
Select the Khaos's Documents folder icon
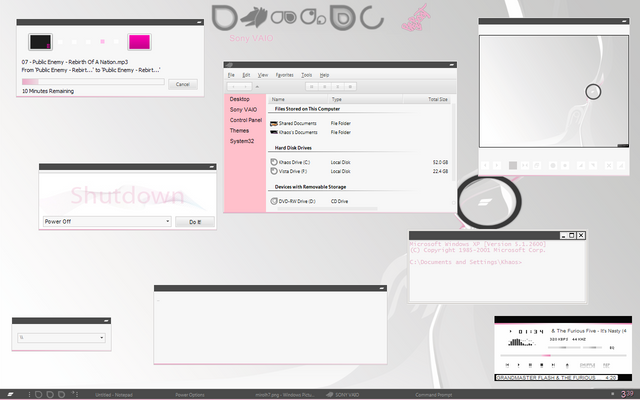click(274, 132)
